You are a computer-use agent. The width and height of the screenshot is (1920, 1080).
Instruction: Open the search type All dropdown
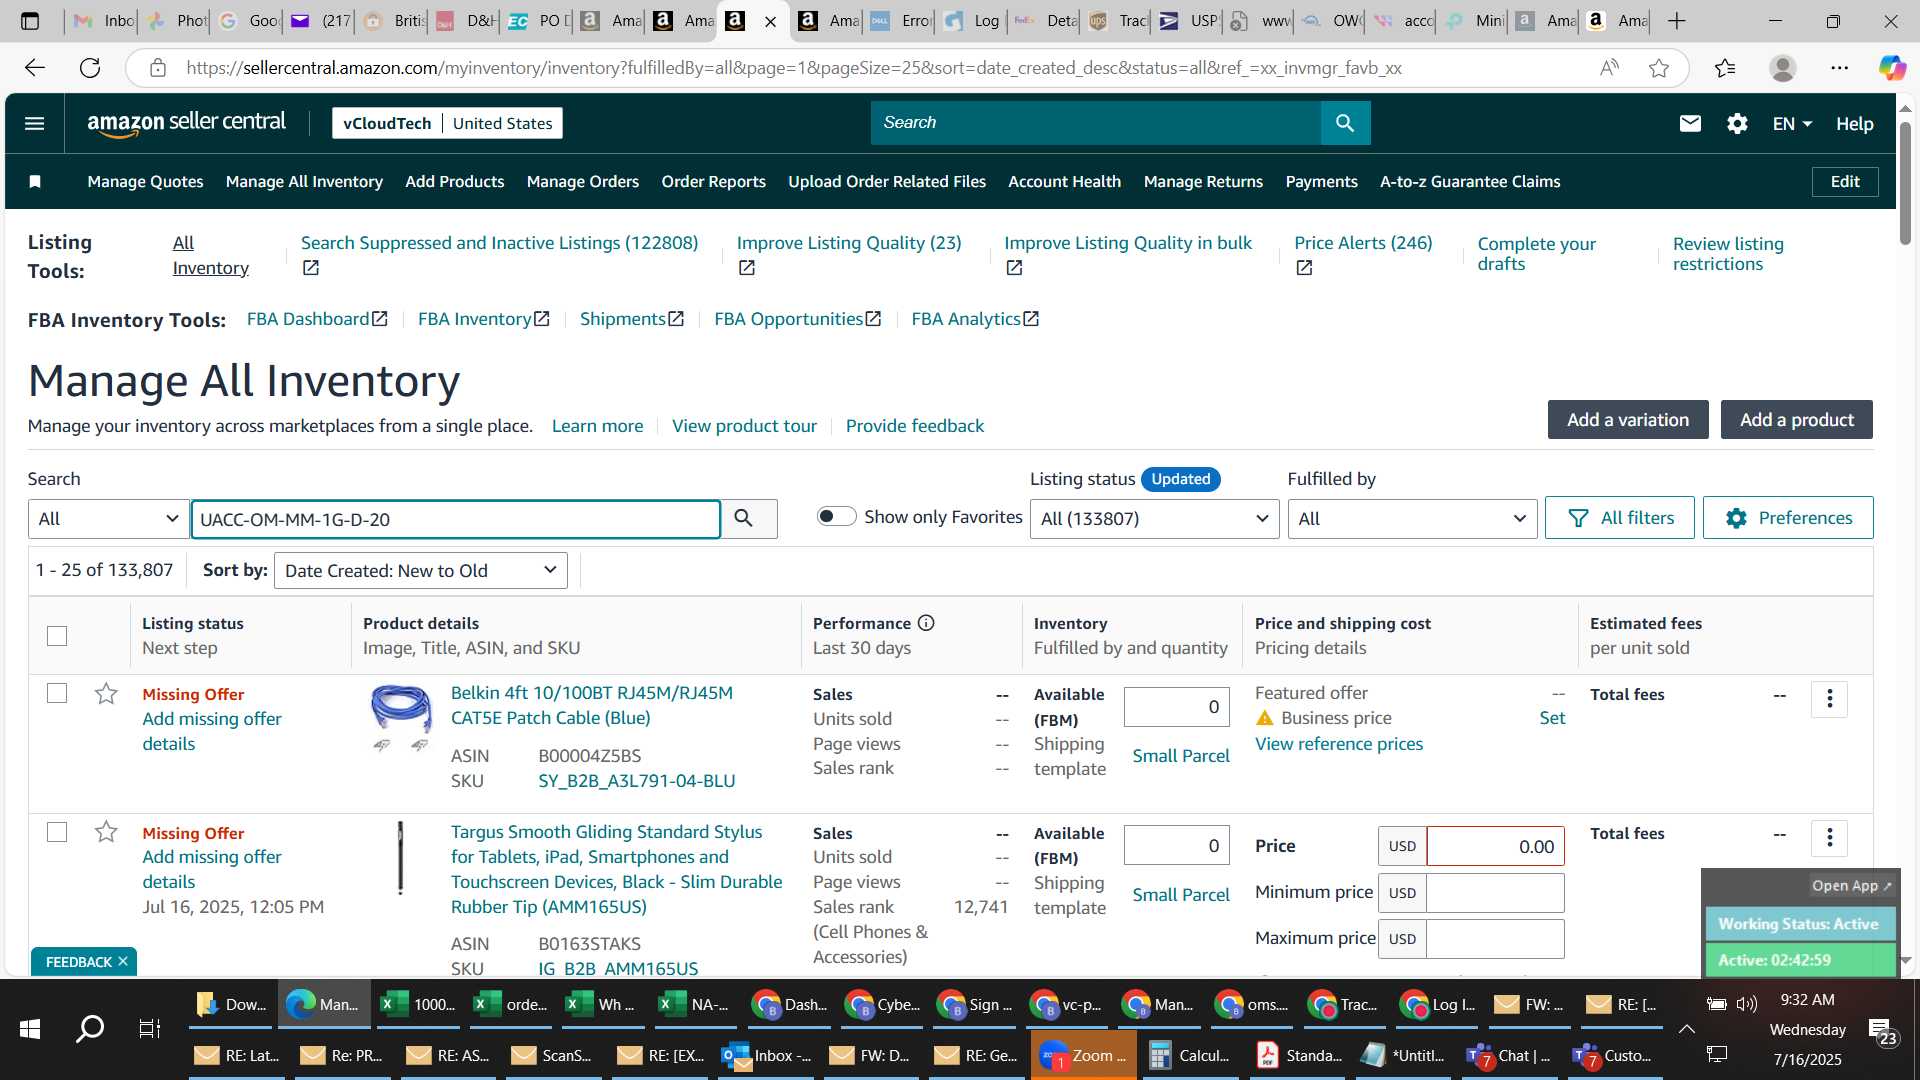tap(108, 518)
